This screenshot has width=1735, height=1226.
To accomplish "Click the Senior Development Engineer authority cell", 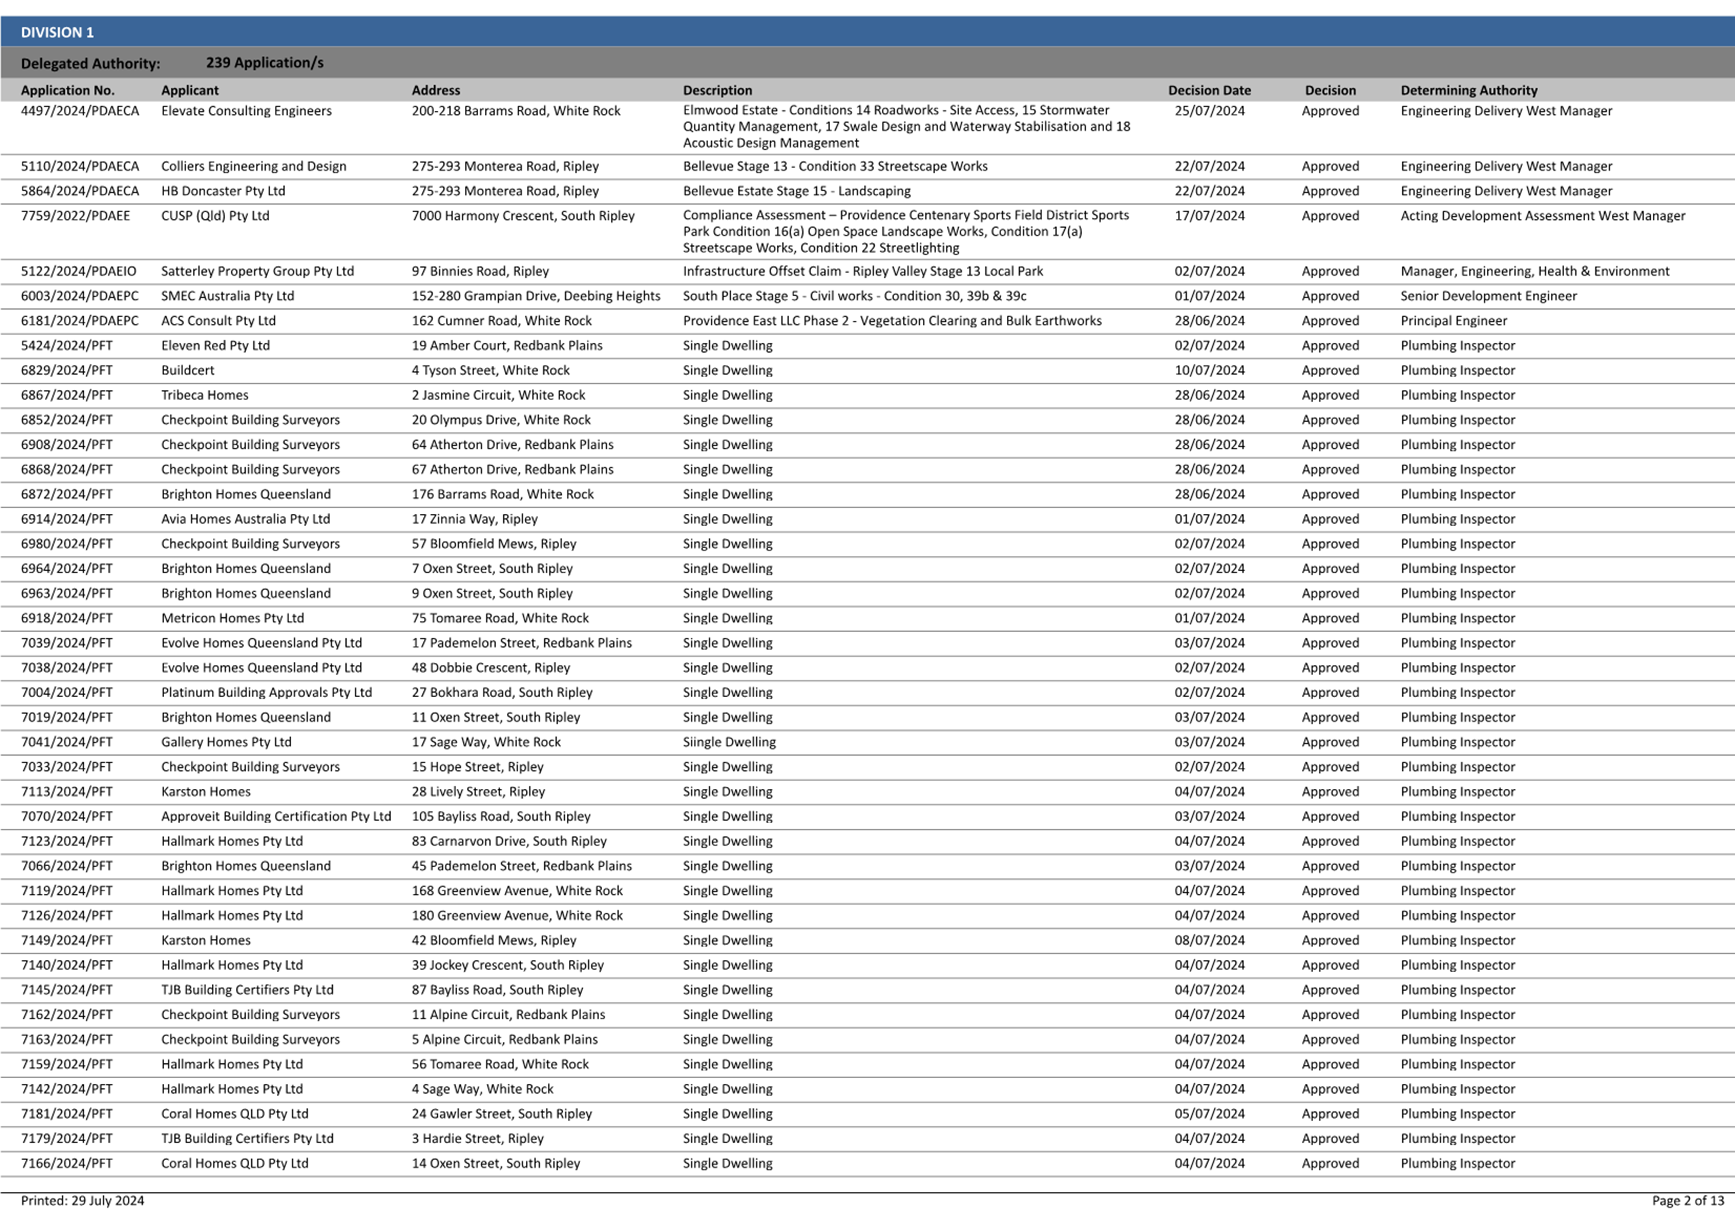I will [x=1488, y=296].
